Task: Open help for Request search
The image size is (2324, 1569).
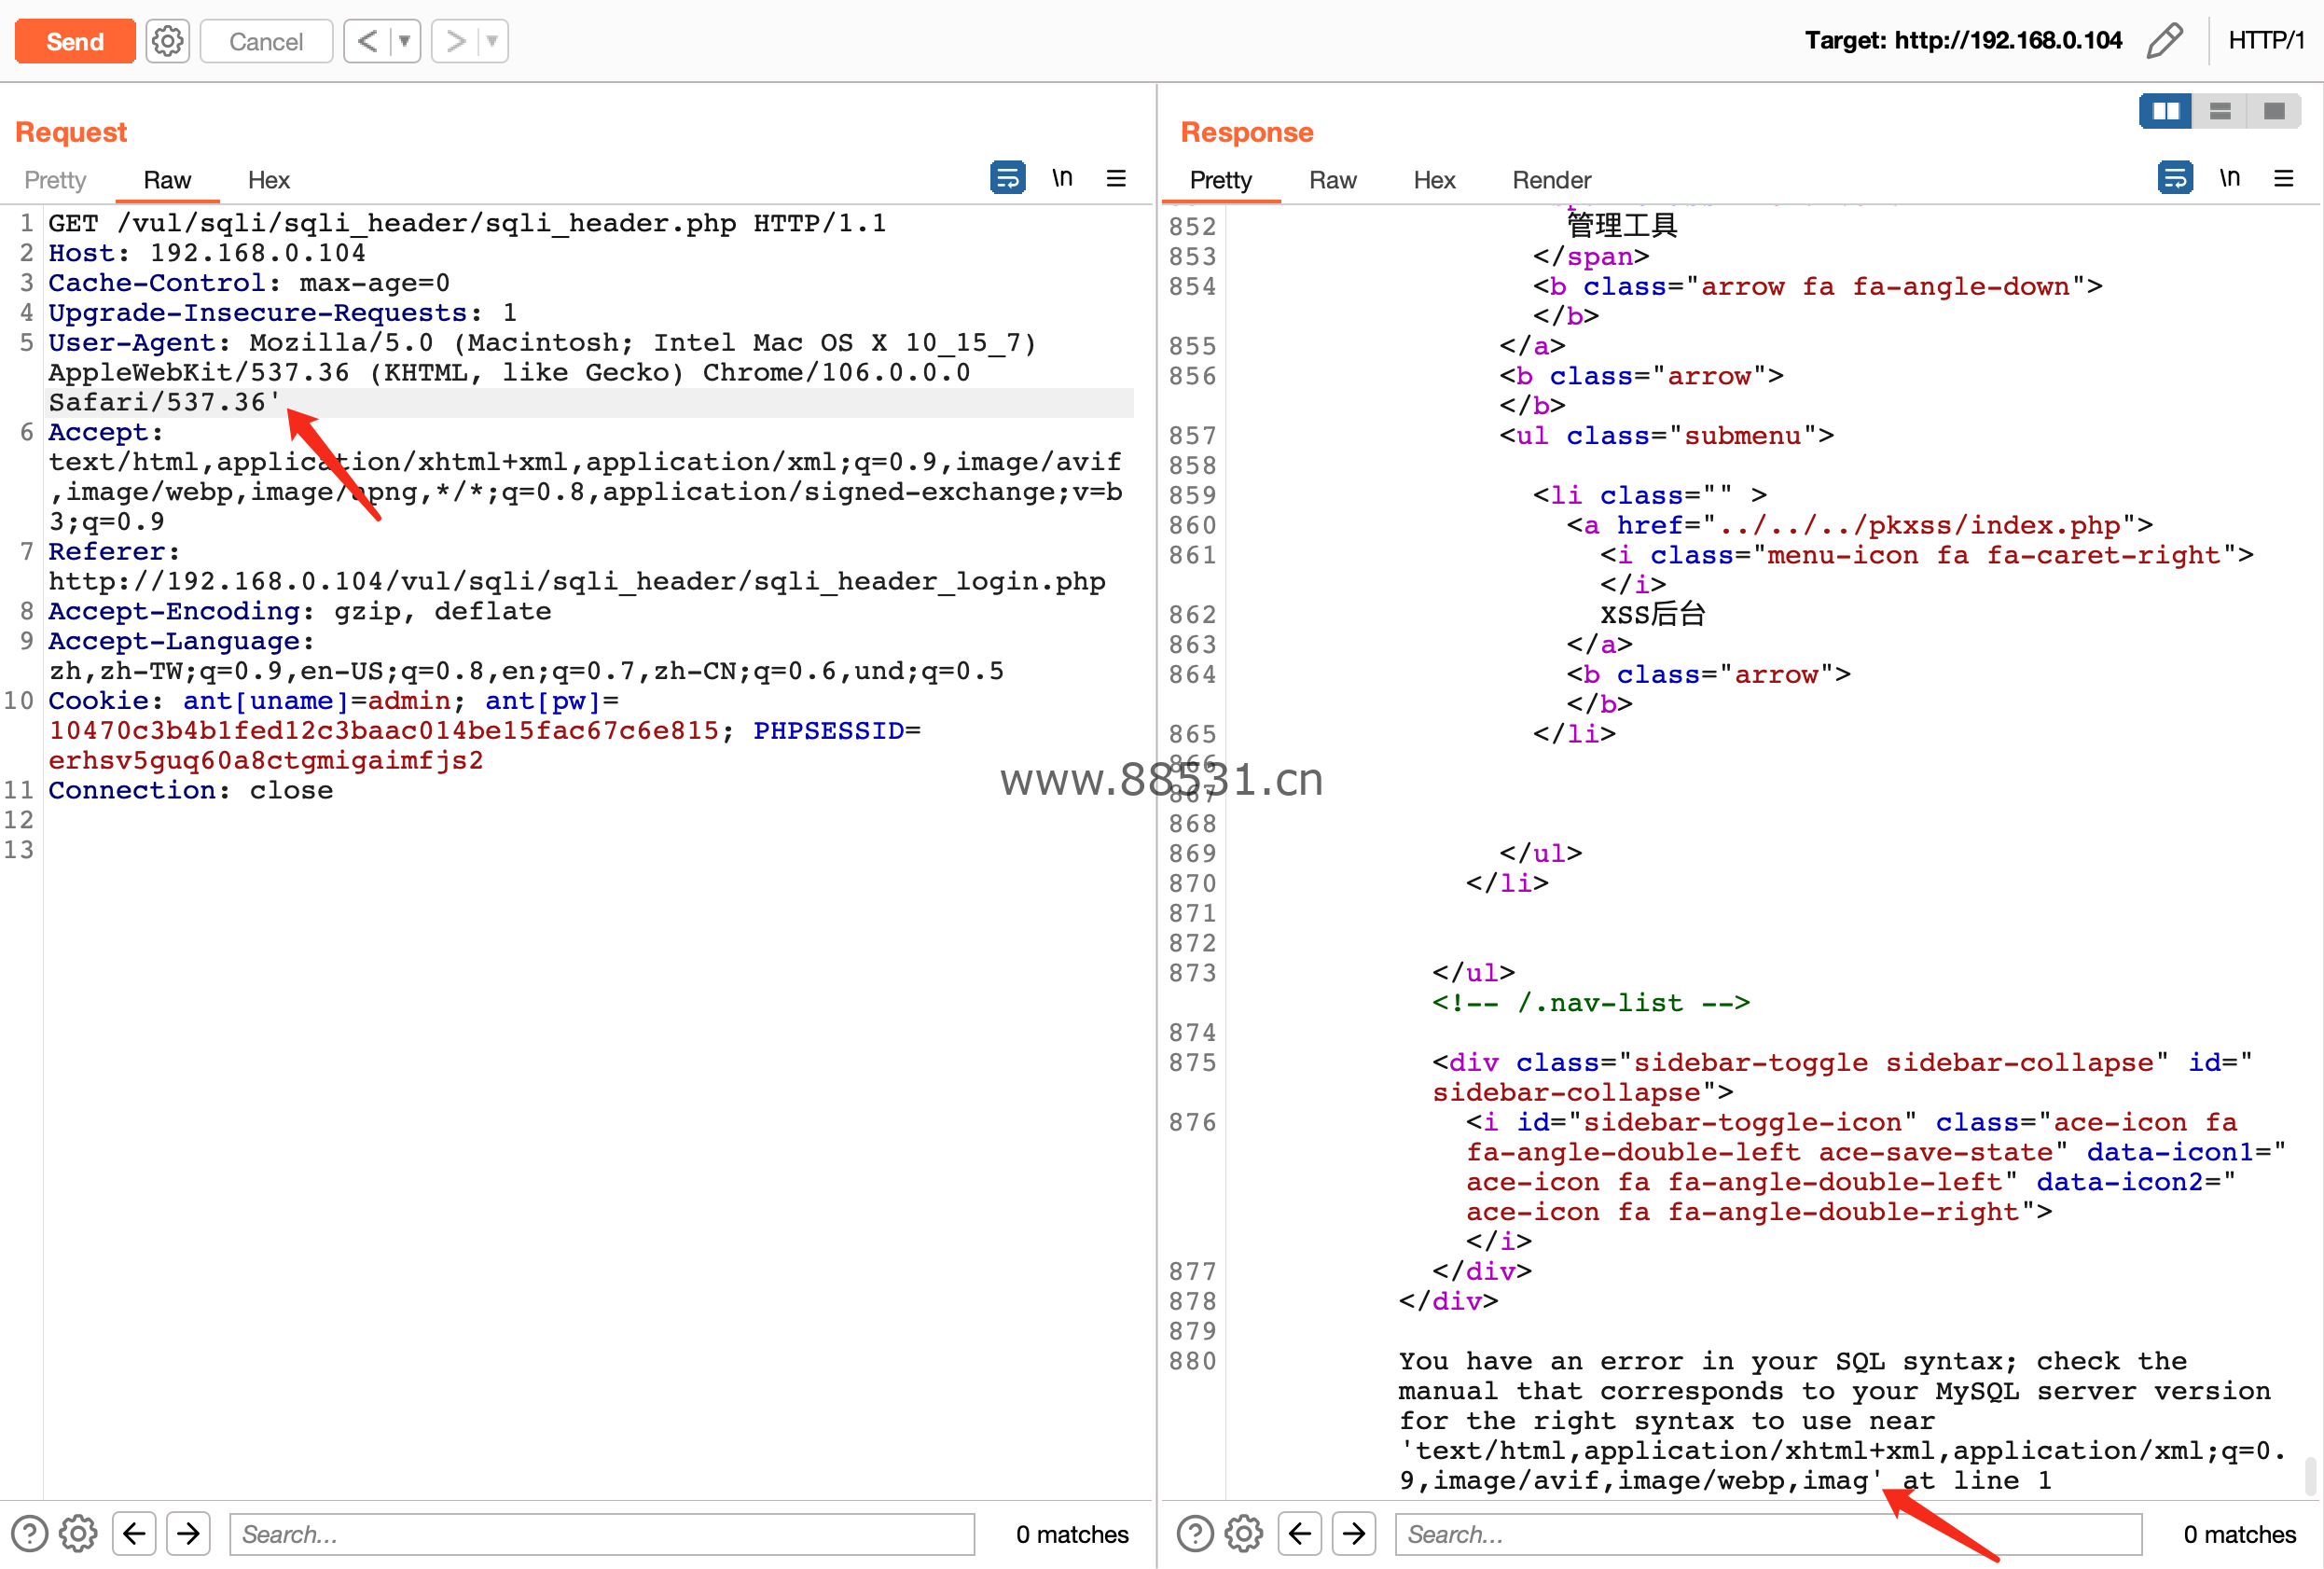Action: (29, 1534)
